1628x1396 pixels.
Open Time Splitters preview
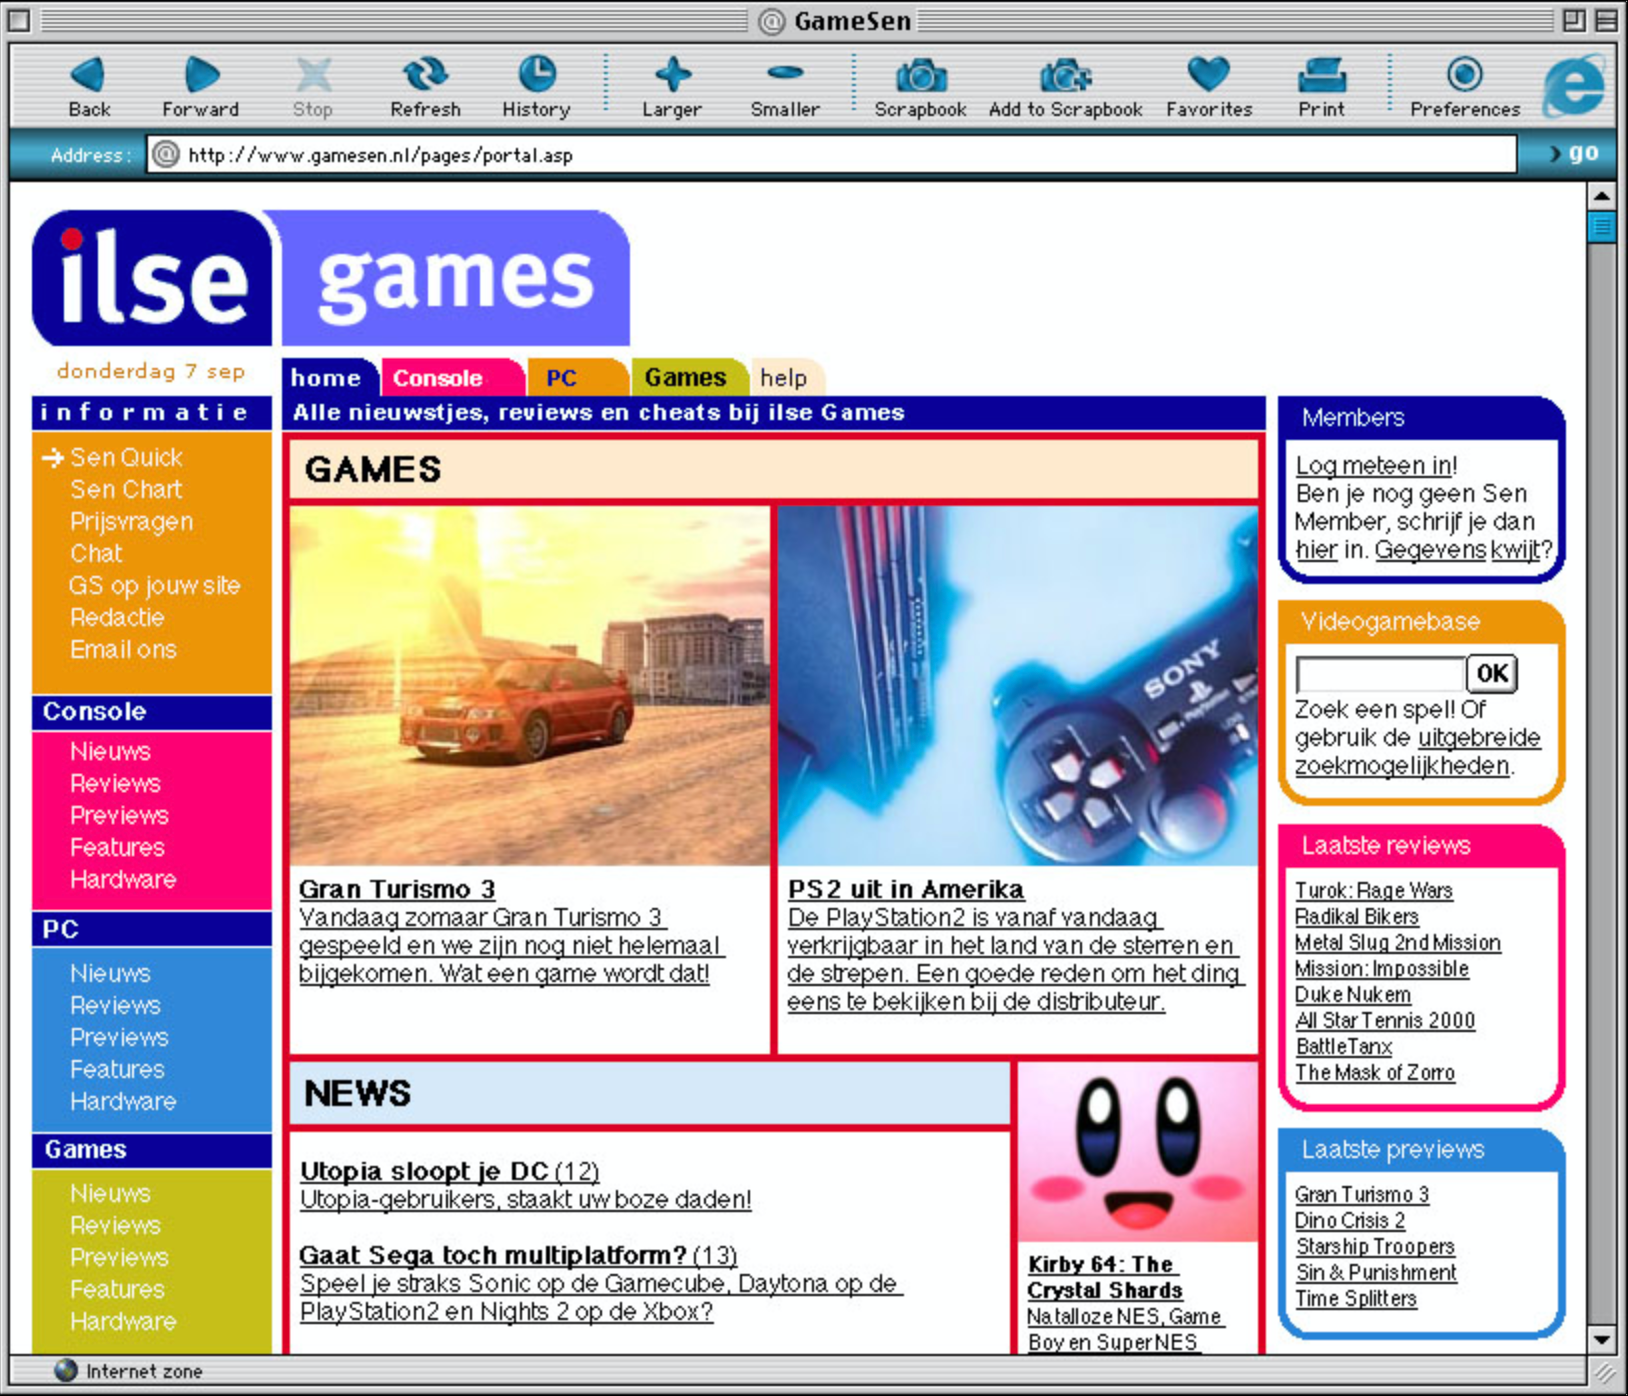[x=1356, y=1298]
